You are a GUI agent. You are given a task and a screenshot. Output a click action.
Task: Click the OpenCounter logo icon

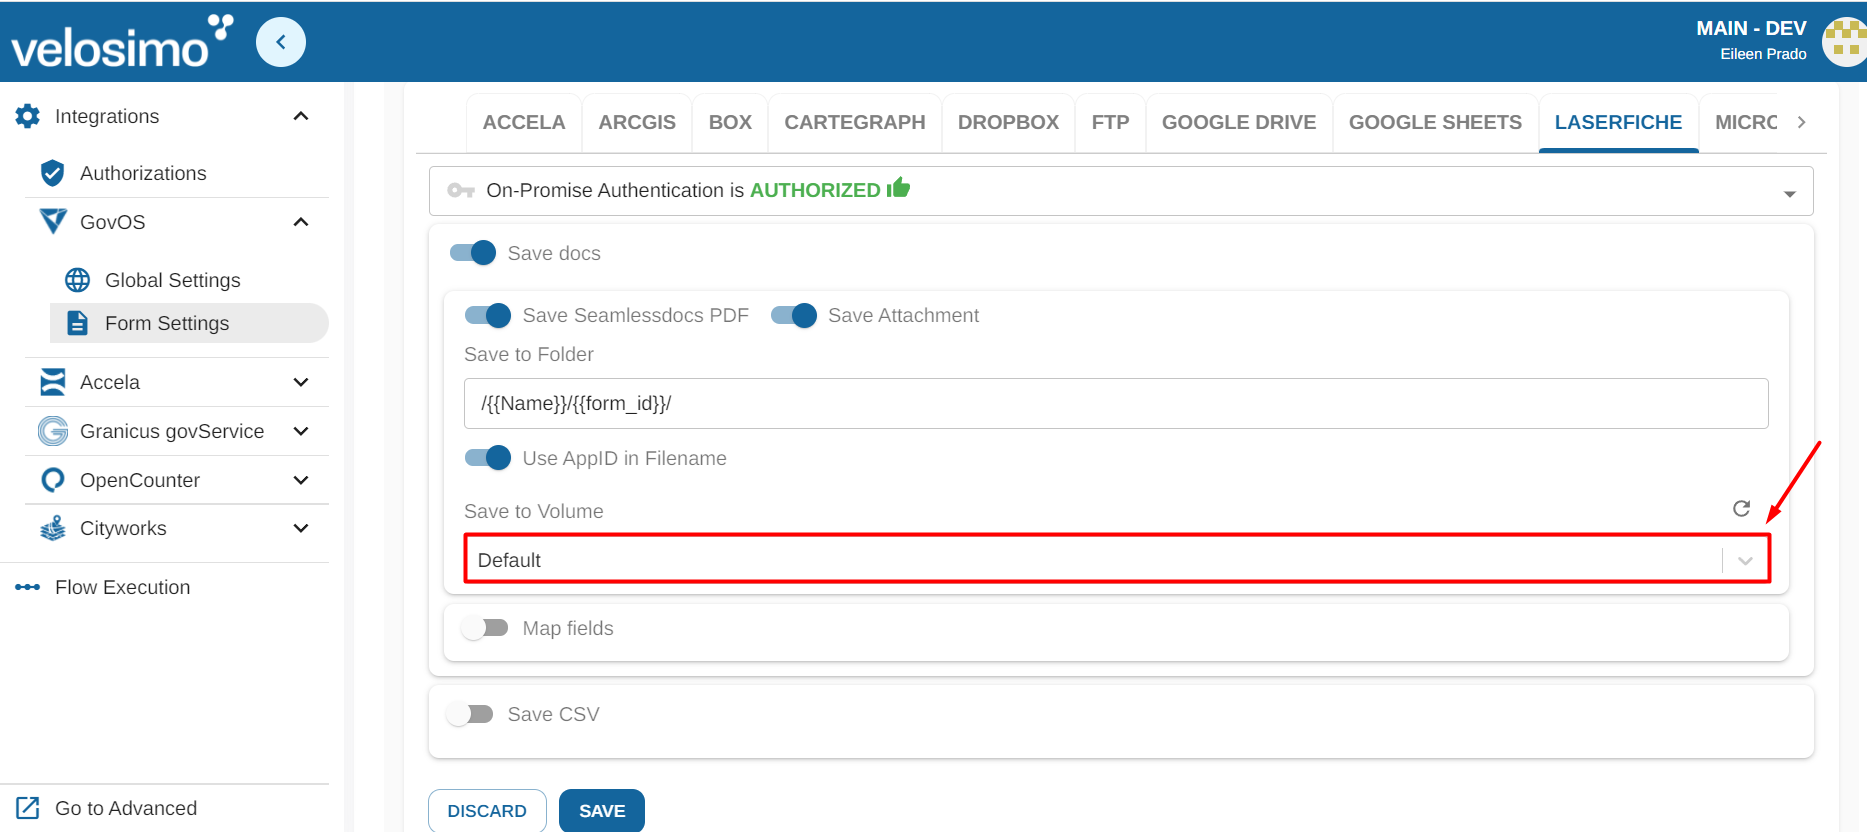(x=53, y=480)
